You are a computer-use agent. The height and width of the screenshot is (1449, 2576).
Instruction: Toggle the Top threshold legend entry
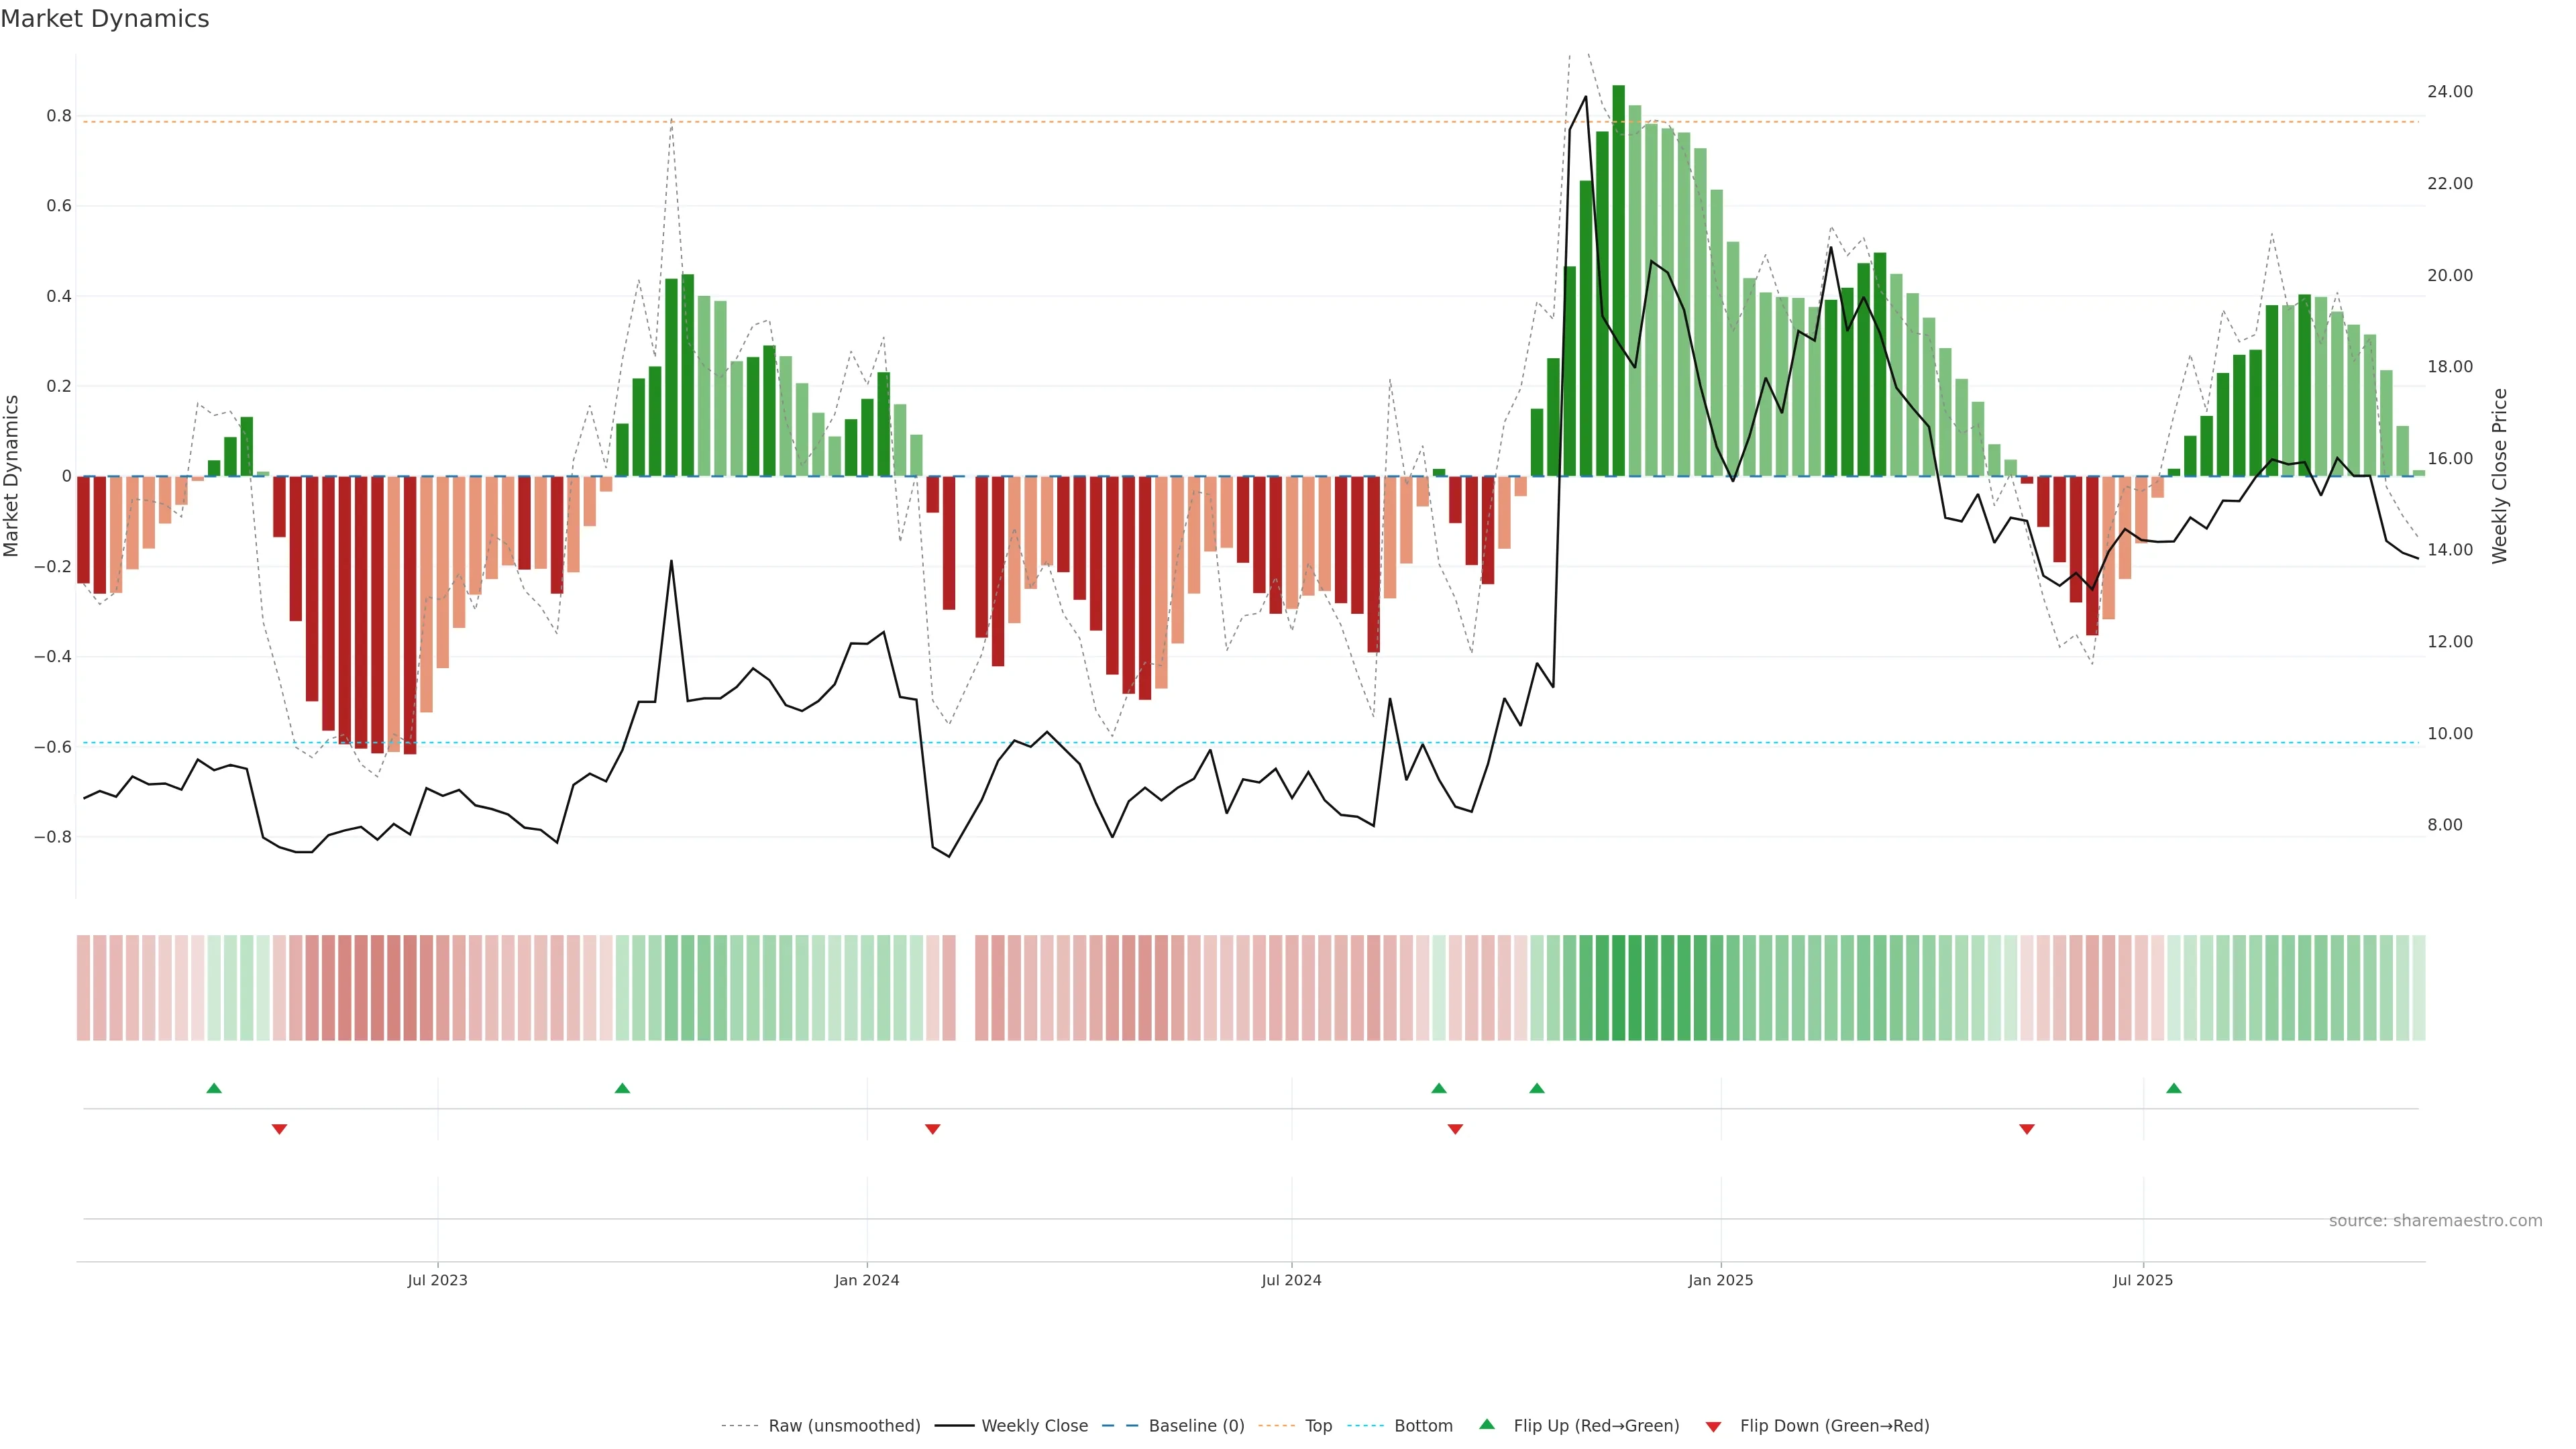coord(1318,1426)
